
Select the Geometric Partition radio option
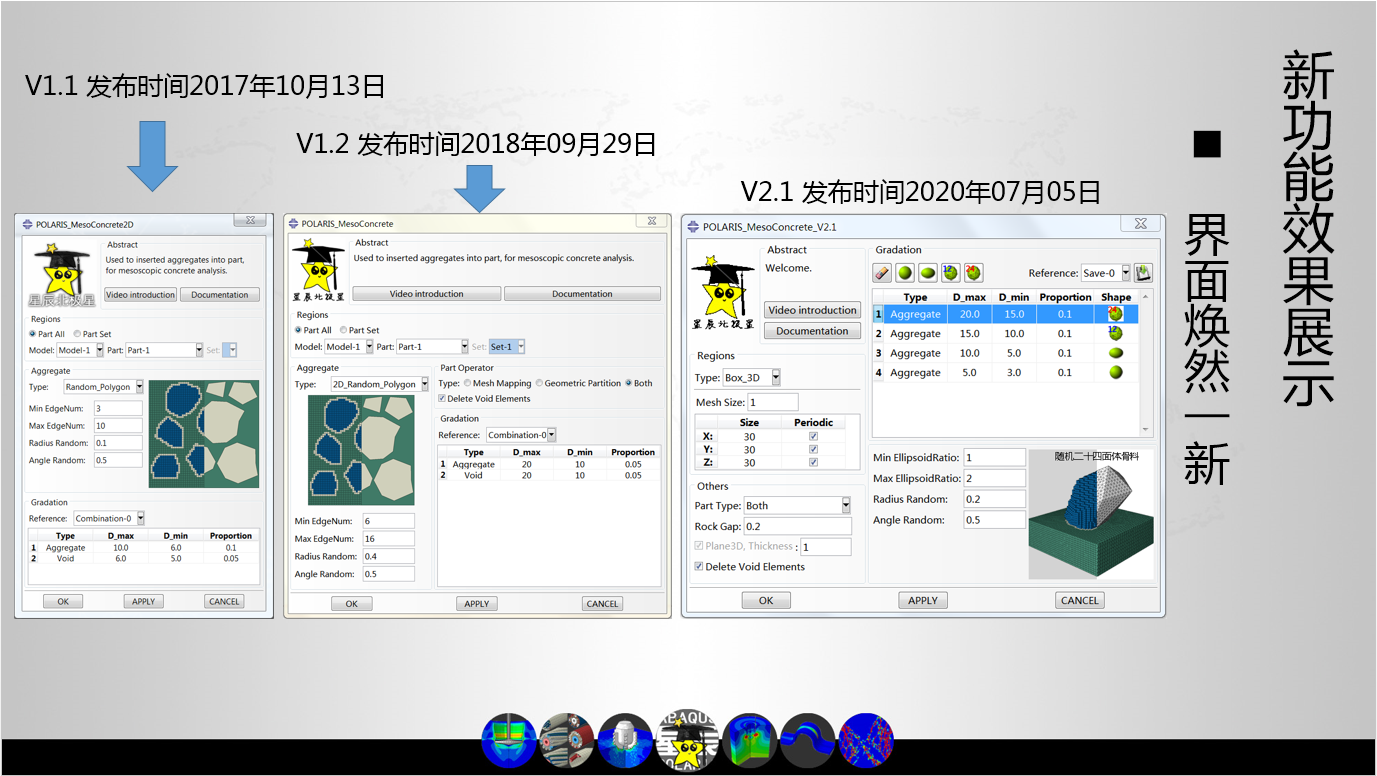coord(540,383)
